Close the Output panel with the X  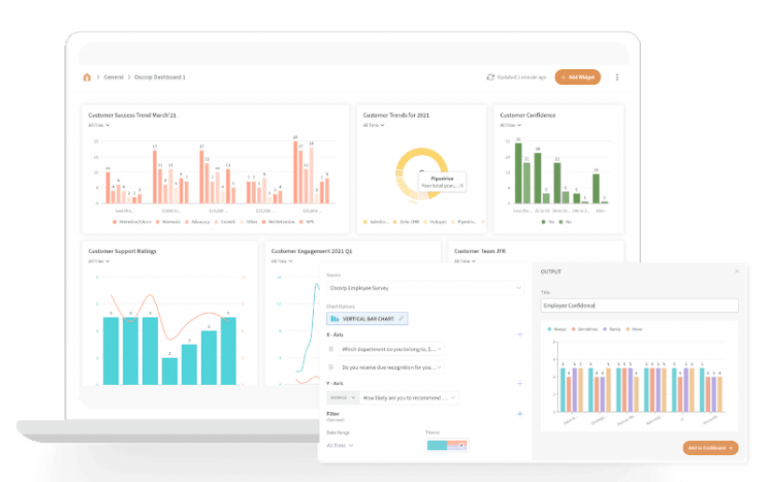point(737,270)
